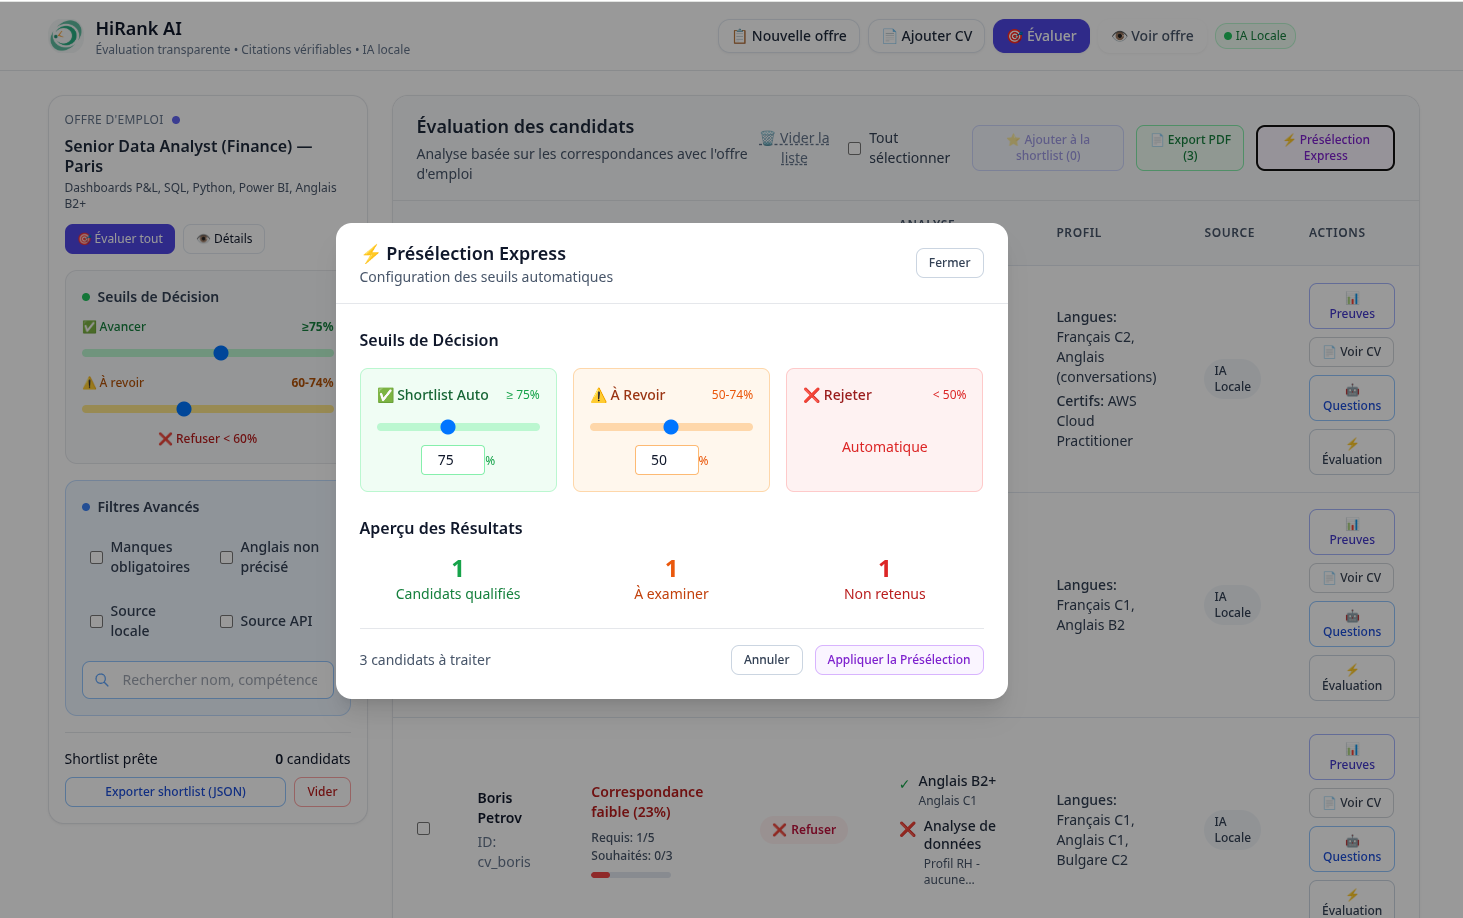Click the HiRank AI logo

click(64, 36)
